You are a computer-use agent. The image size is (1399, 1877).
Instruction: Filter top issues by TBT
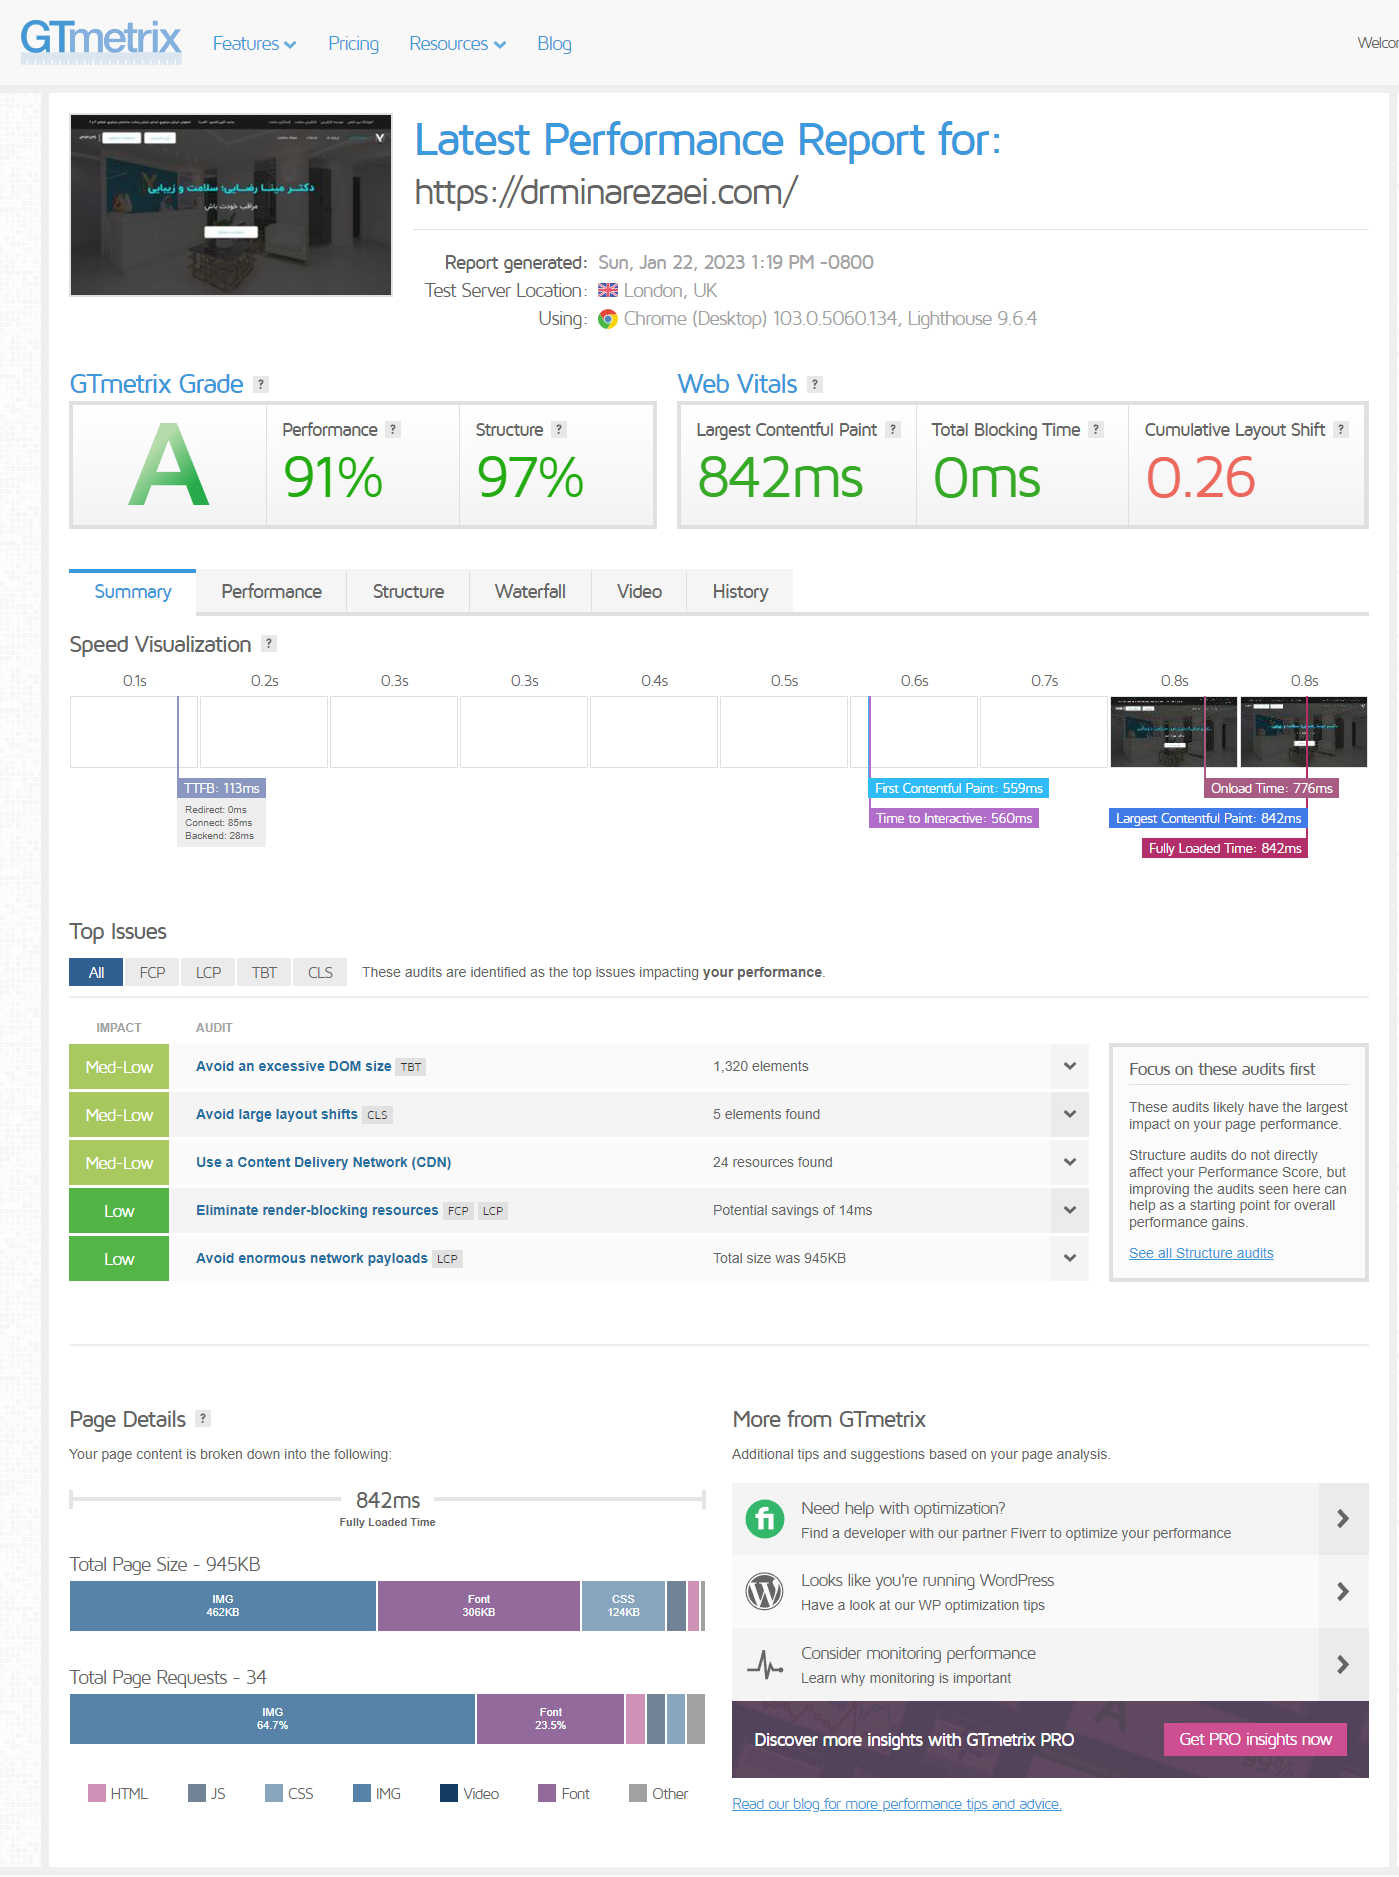point(264,972)
